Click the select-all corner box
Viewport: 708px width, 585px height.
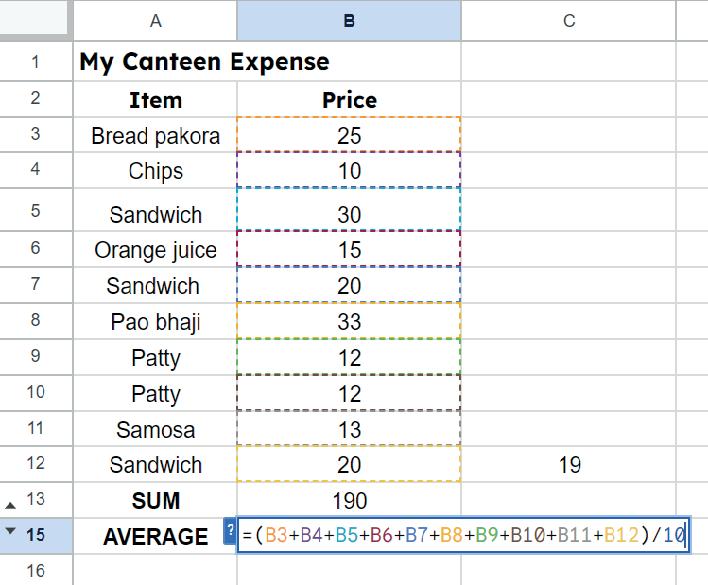36,20
